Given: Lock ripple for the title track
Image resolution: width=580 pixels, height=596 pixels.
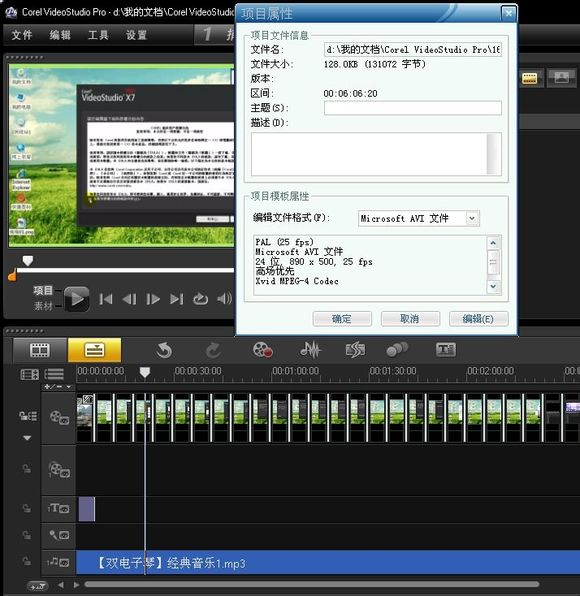Looking at the screenshot, I should click(x=27, y=508).
